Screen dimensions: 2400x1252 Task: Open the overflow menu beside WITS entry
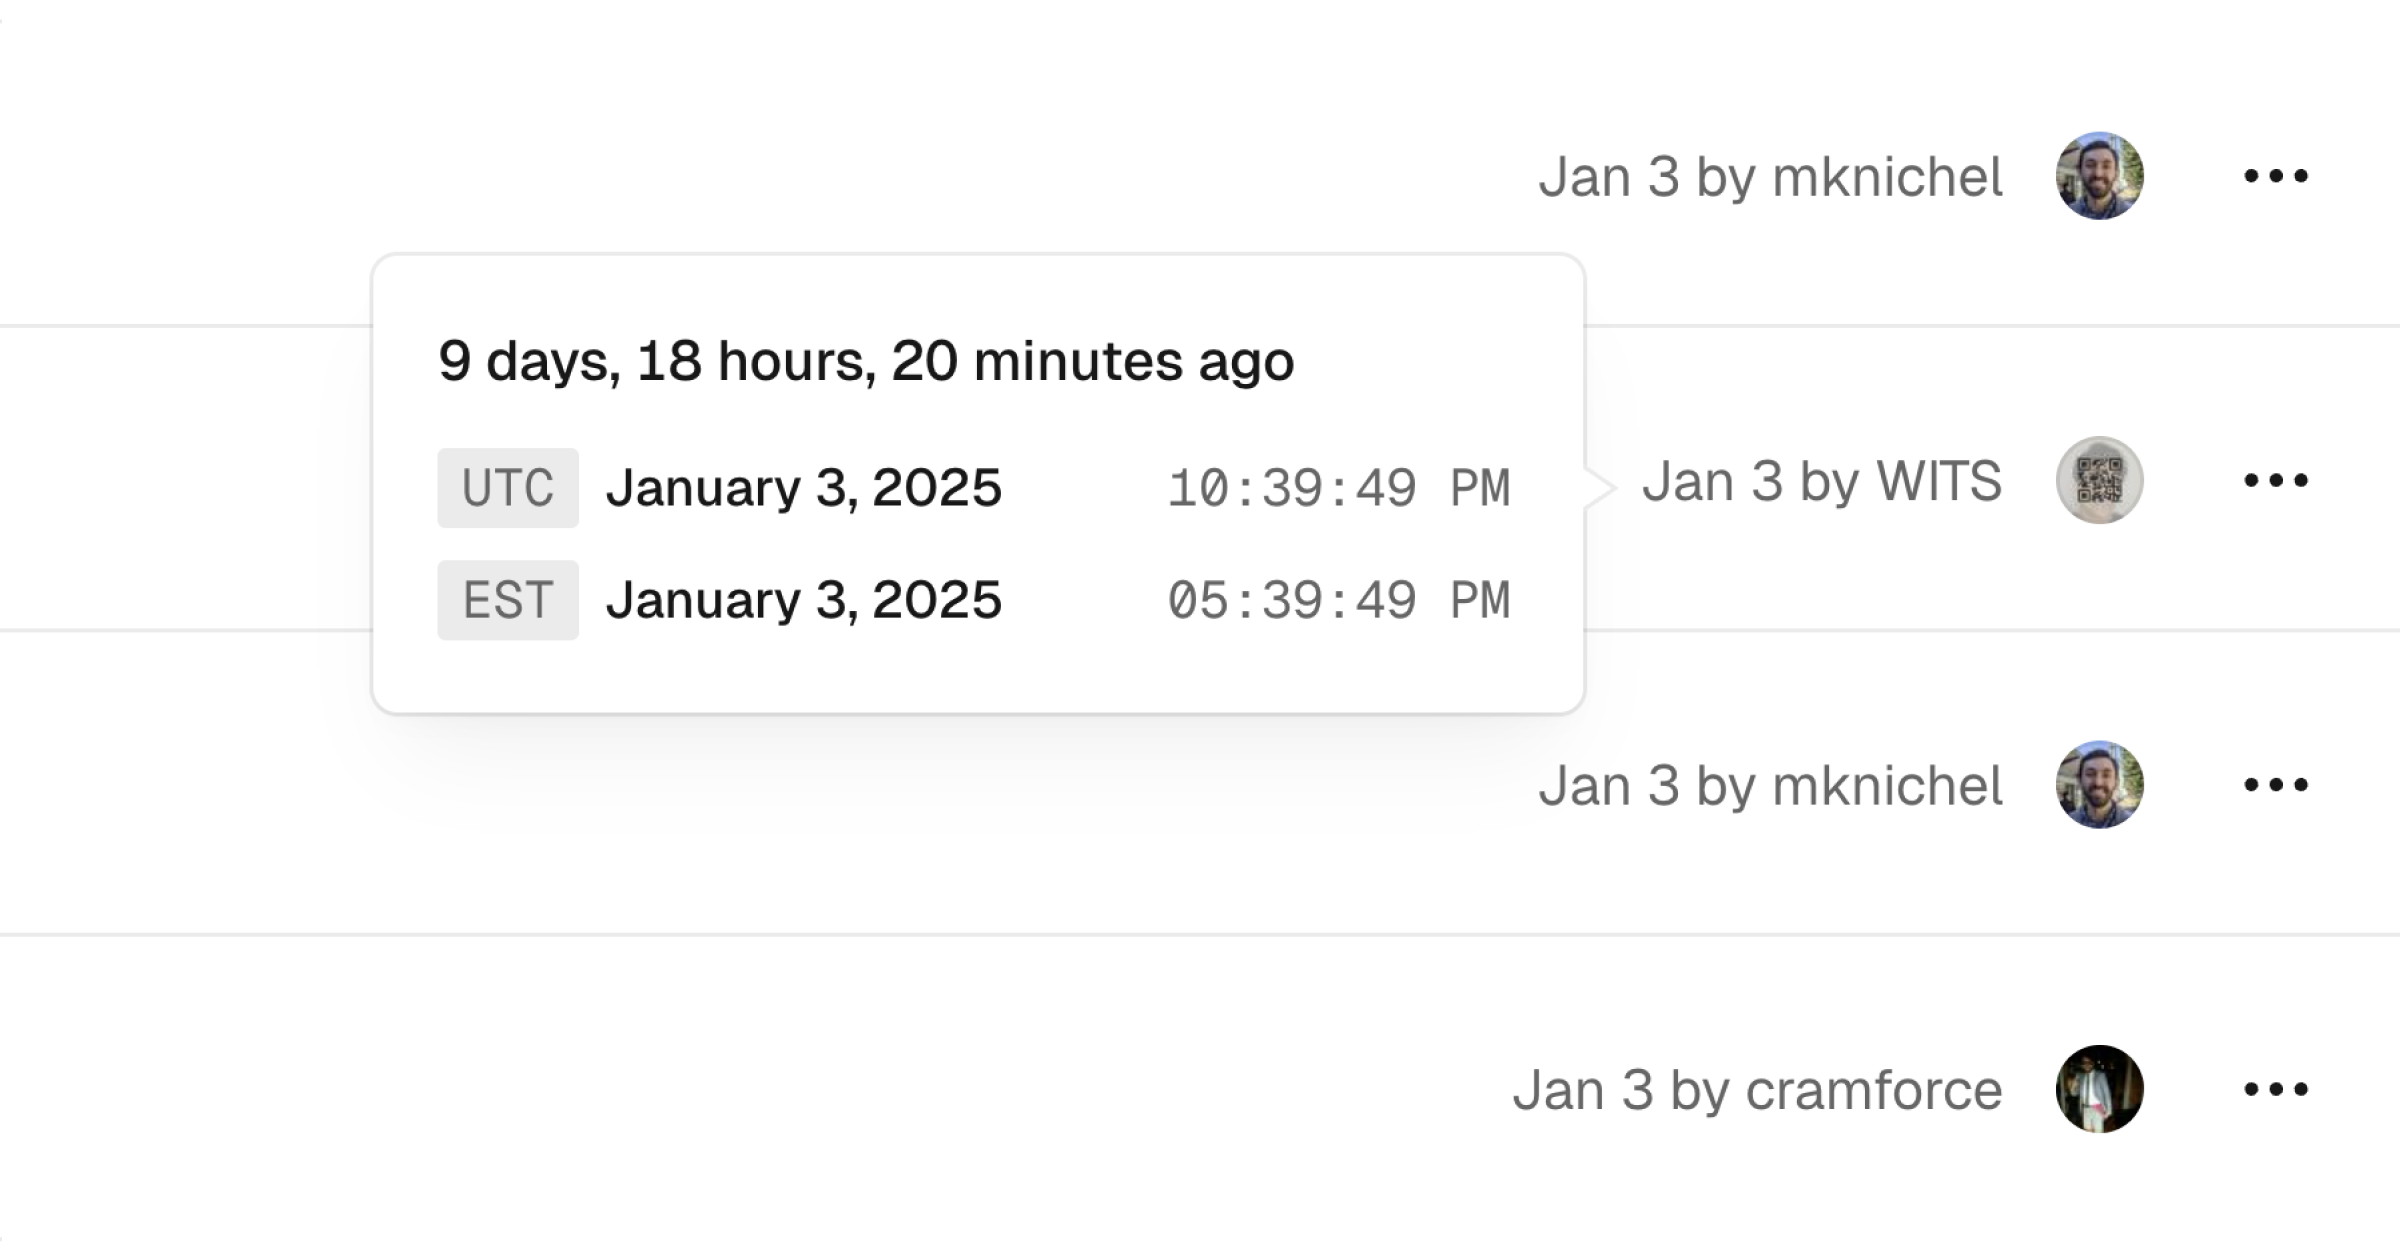[x=2277, y=480]
